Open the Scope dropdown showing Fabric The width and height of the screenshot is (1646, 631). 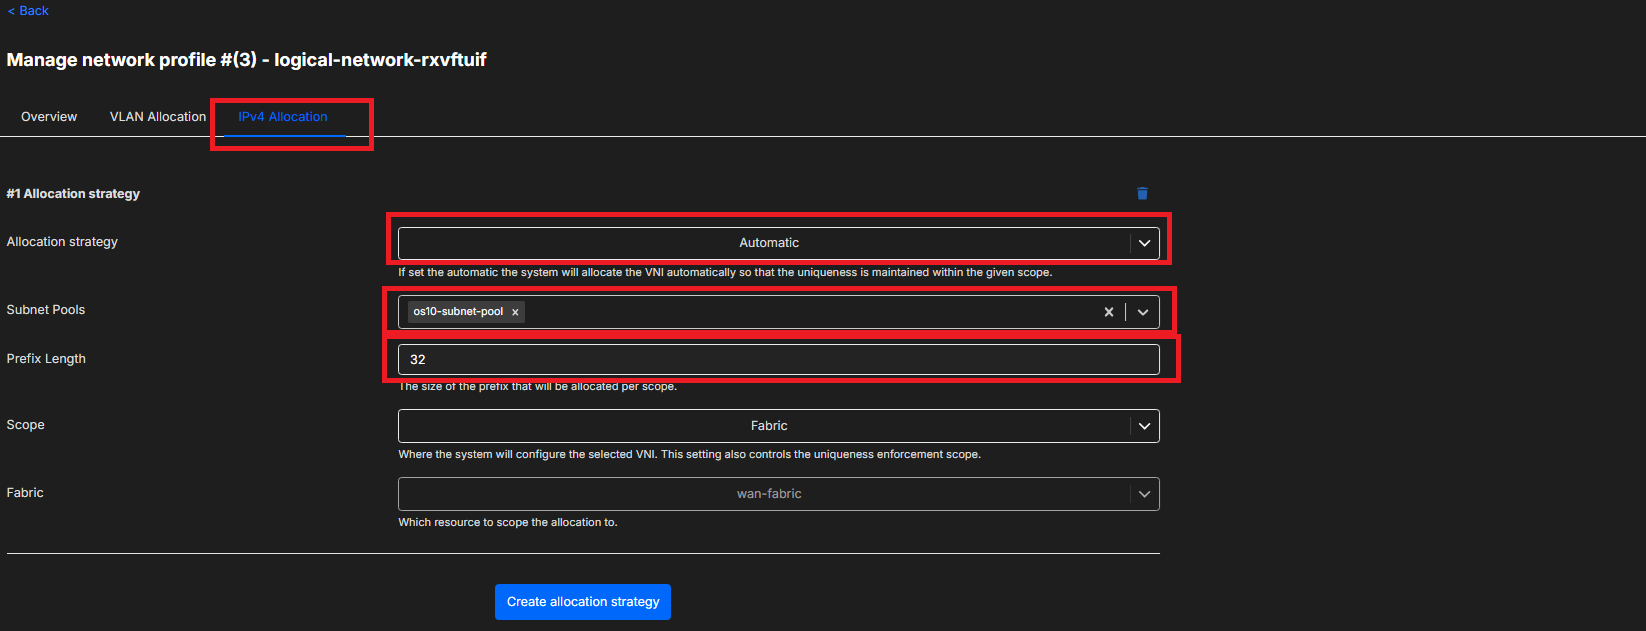pyautogui.click(x=767, y=426)
